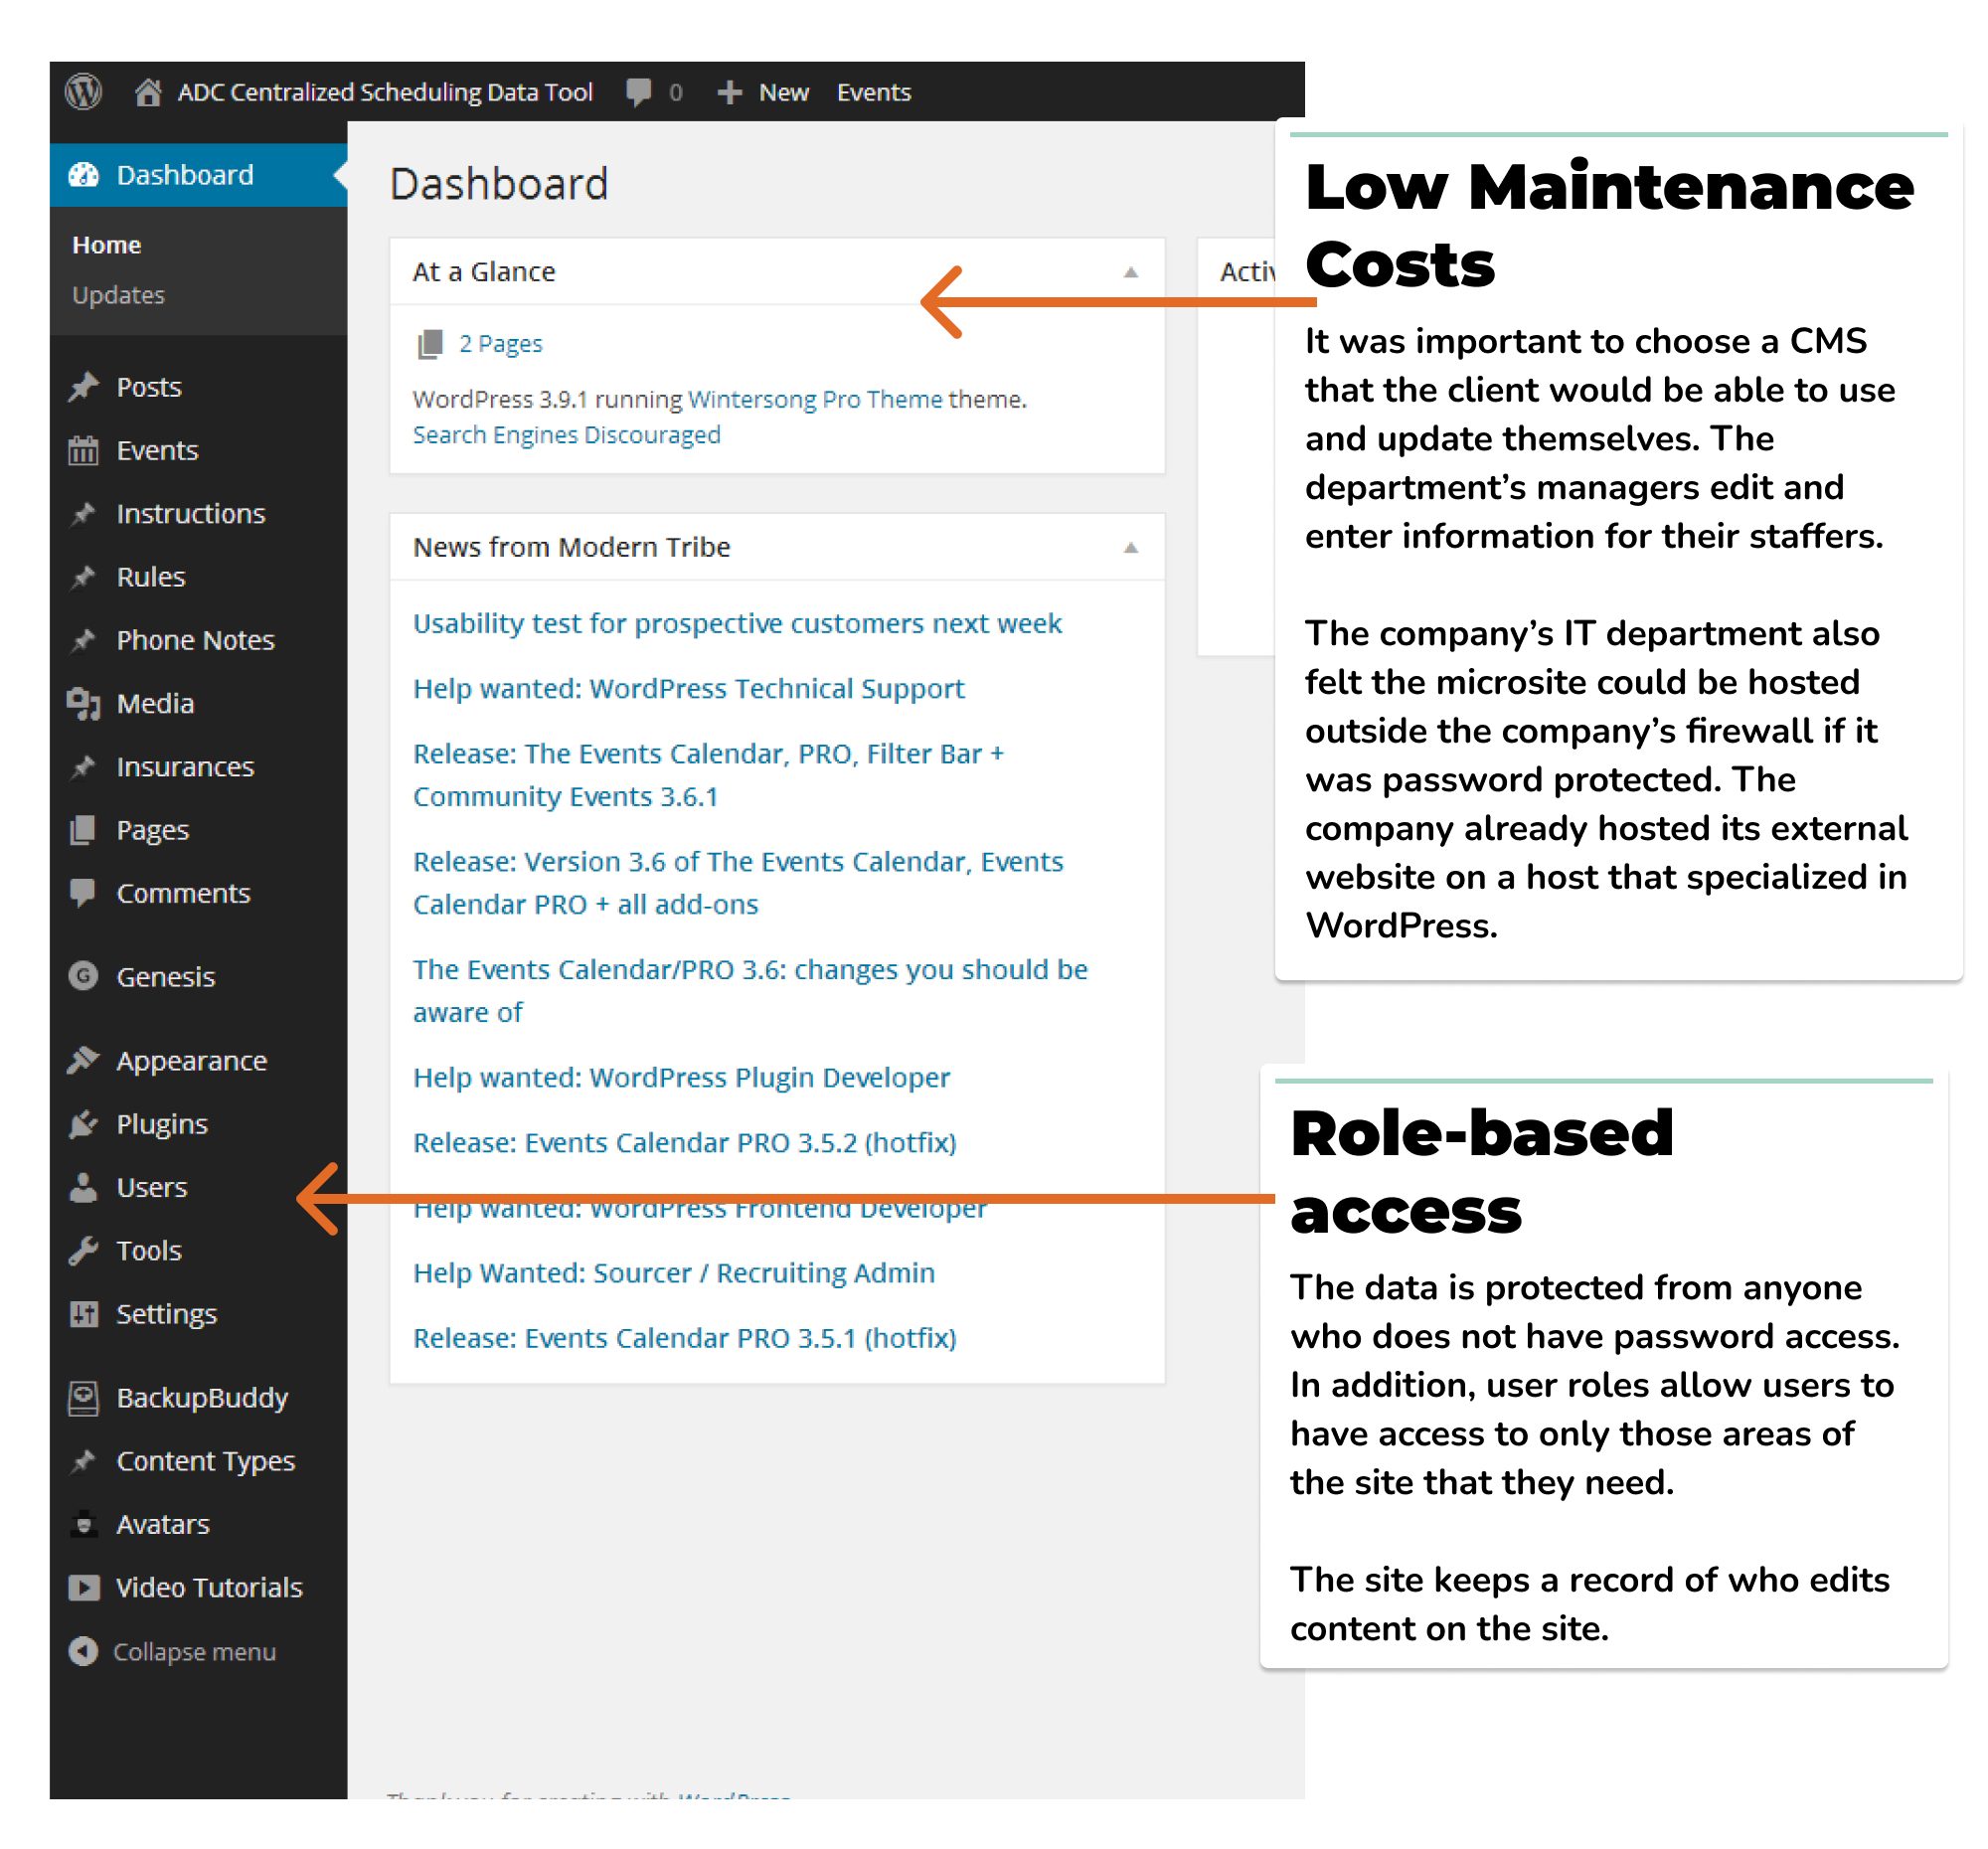Click the home icon beside the site name
Viewport: 1988px width, 1849px height.
tap(148, 92)
